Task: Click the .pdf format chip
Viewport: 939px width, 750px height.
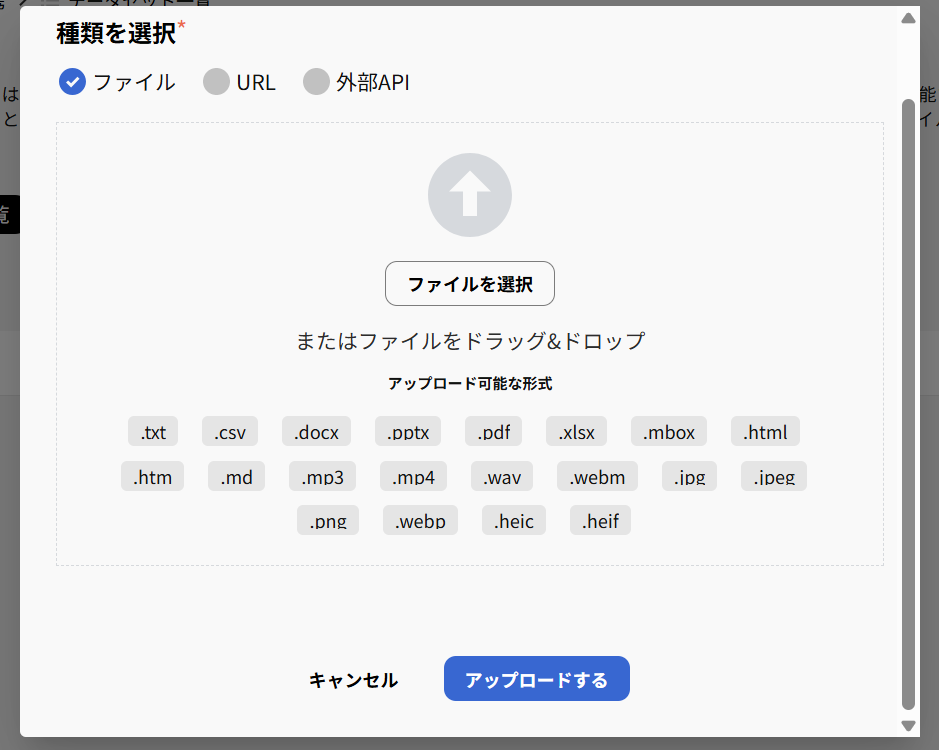Action: tap(493, 431)
